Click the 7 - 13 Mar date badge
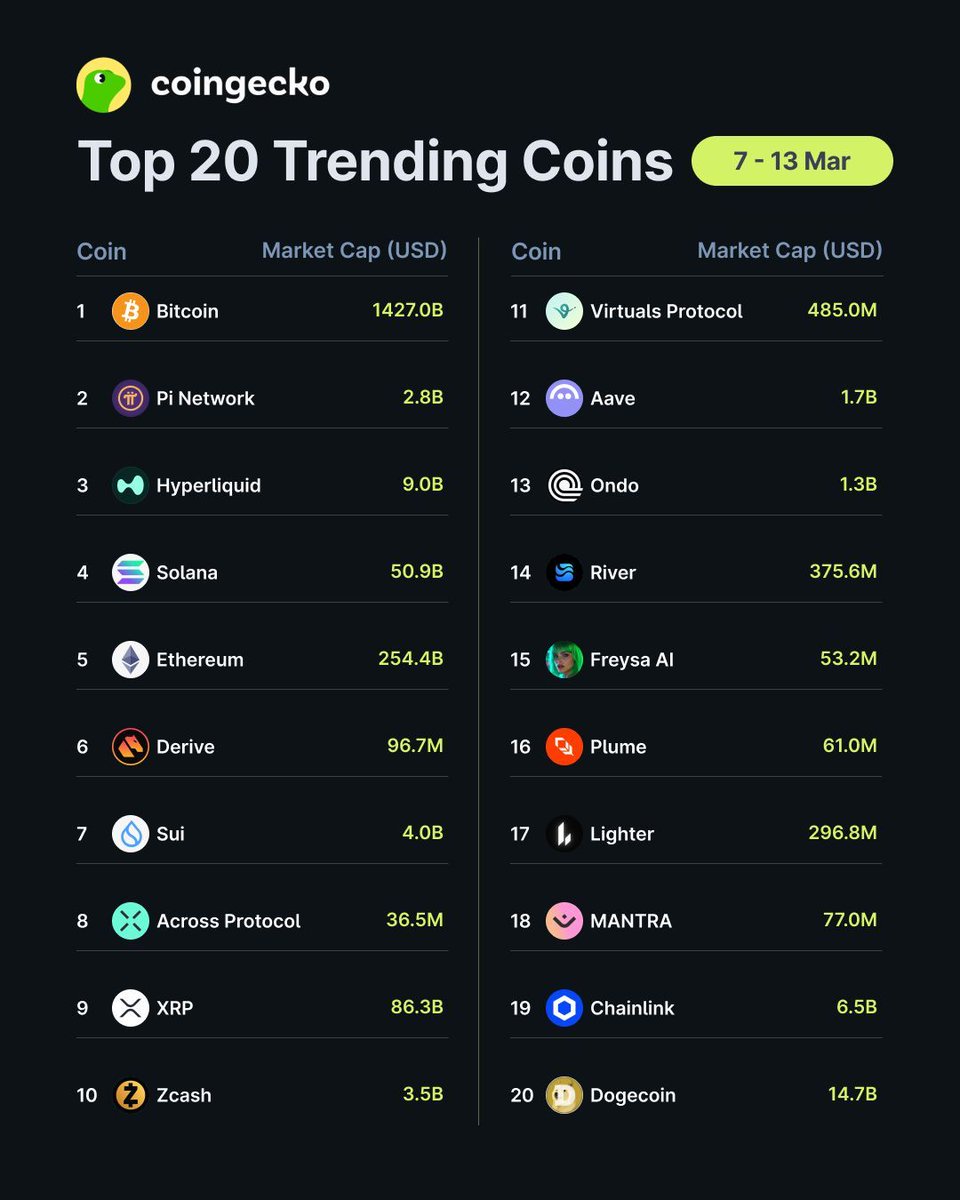Image resolution: width=960 pixels, height=1200 pixels. 792,161
